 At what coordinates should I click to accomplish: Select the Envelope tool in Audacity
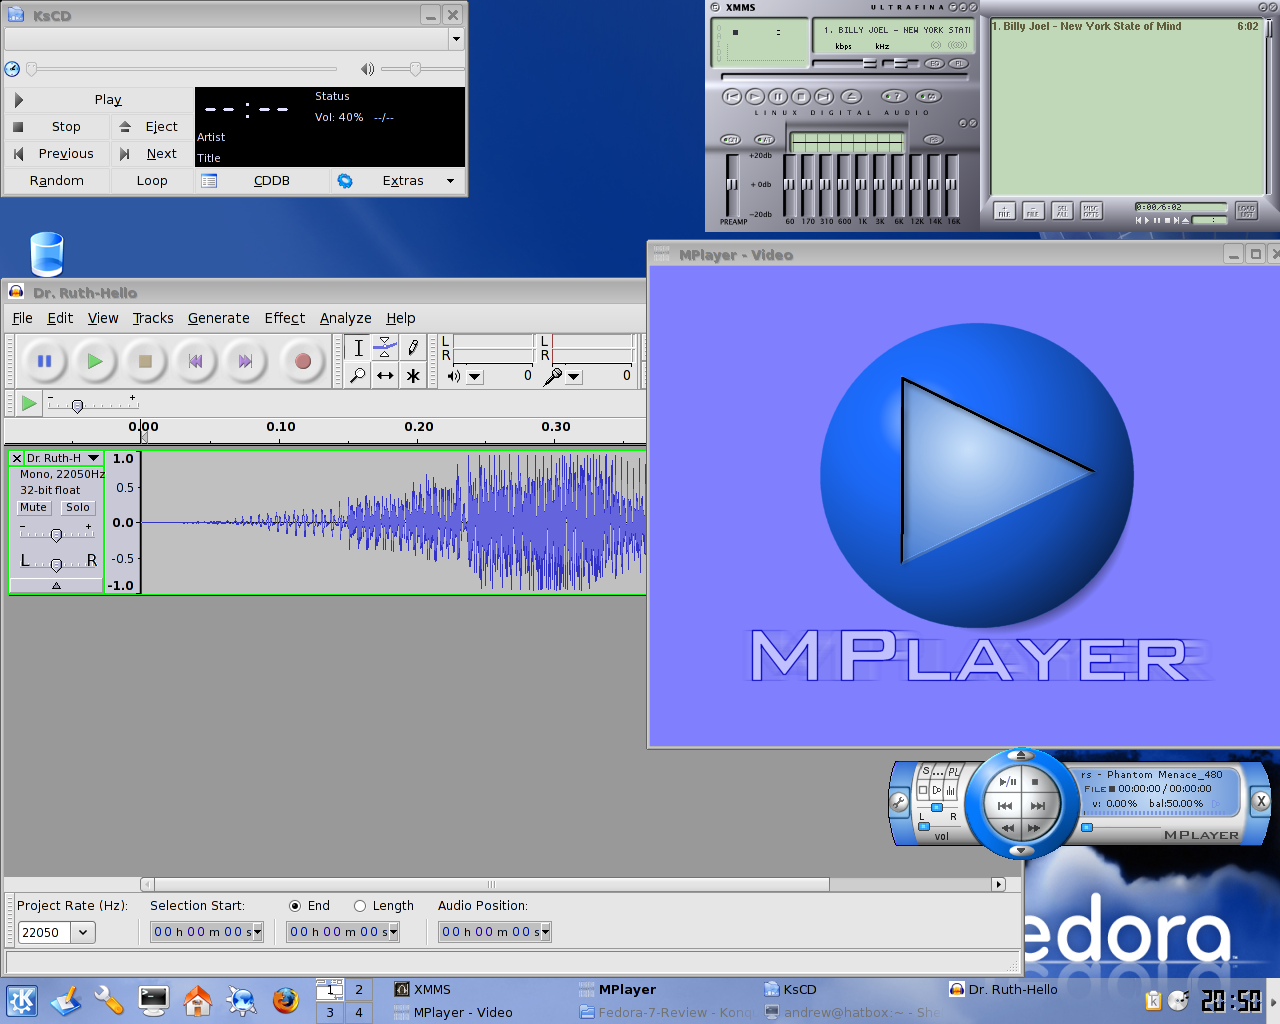[385, 348]
